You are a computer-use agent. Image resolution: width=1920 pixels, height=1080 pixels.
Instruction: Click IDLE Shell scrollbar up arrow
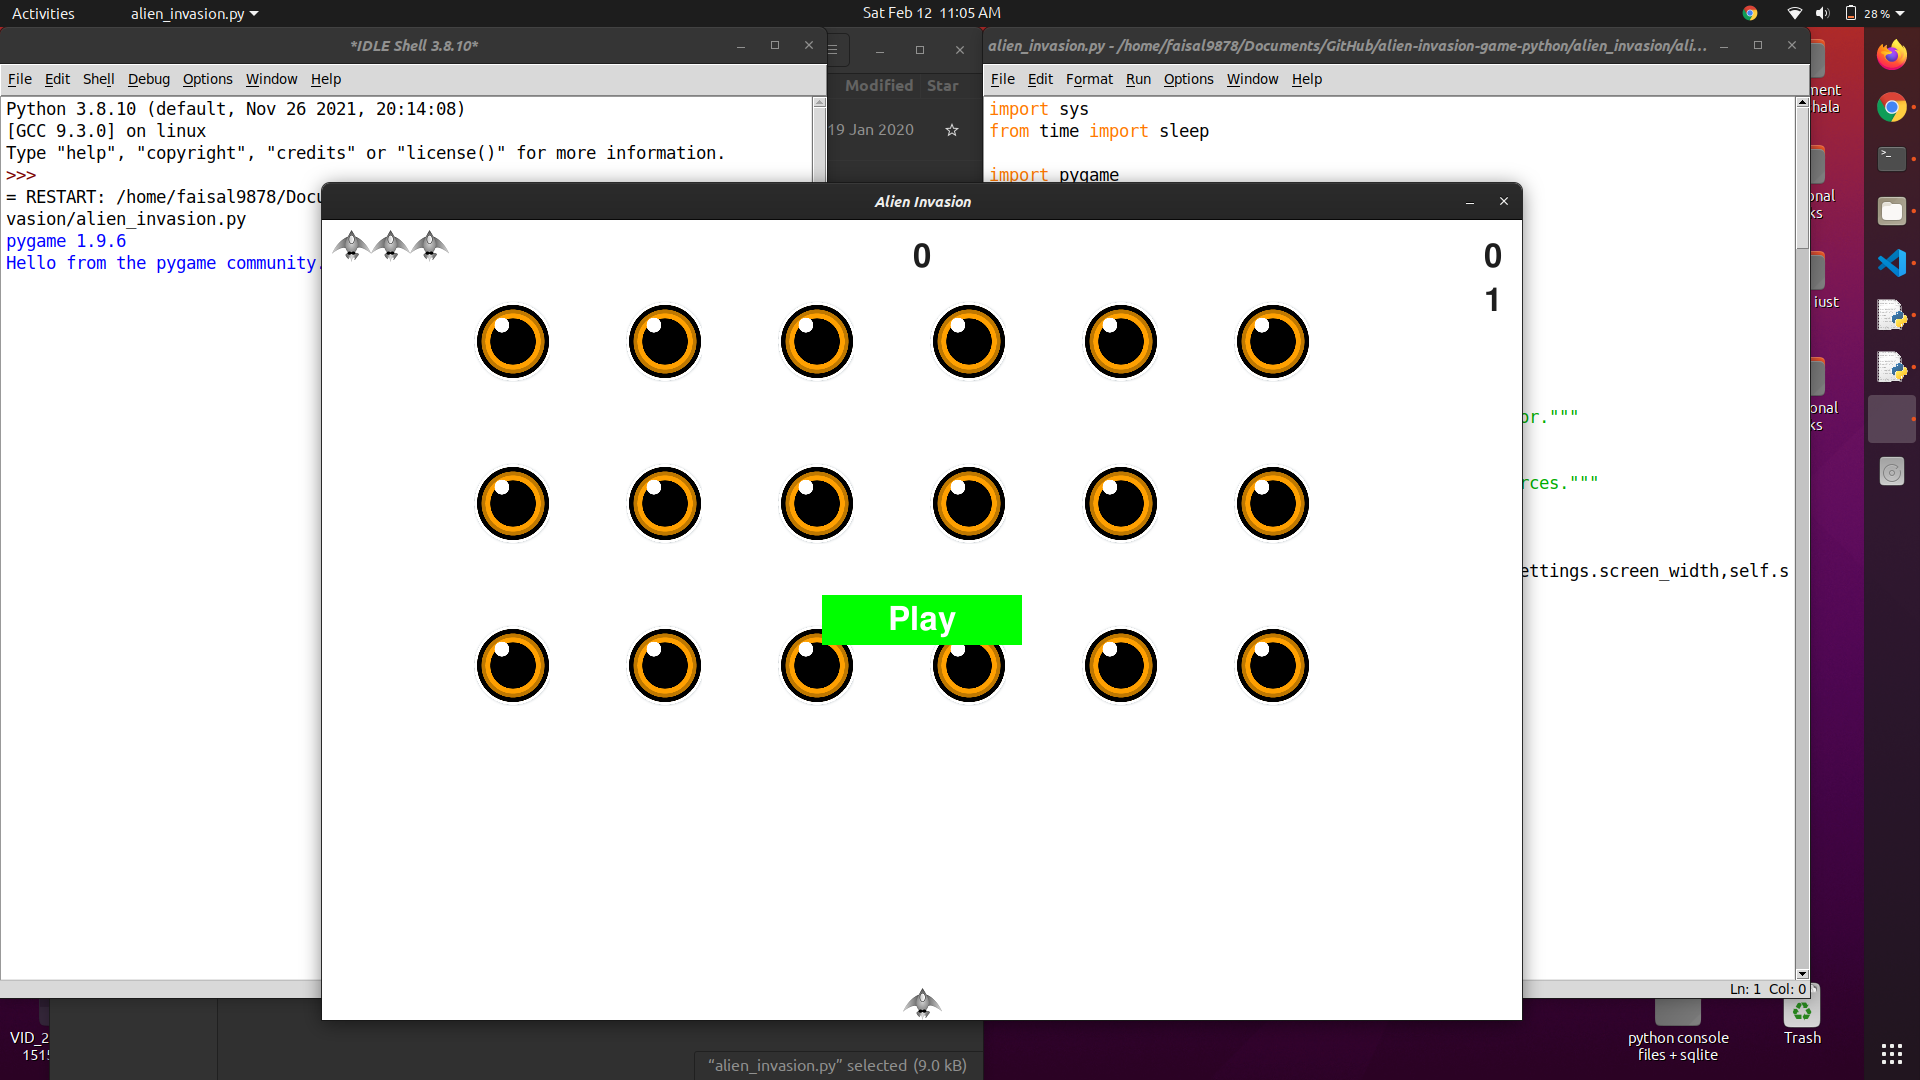coord(819,102)
